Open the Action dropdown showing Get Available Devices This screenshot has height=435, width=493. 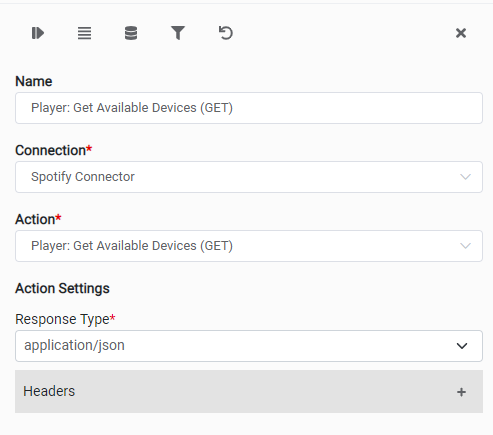point(249,246)
